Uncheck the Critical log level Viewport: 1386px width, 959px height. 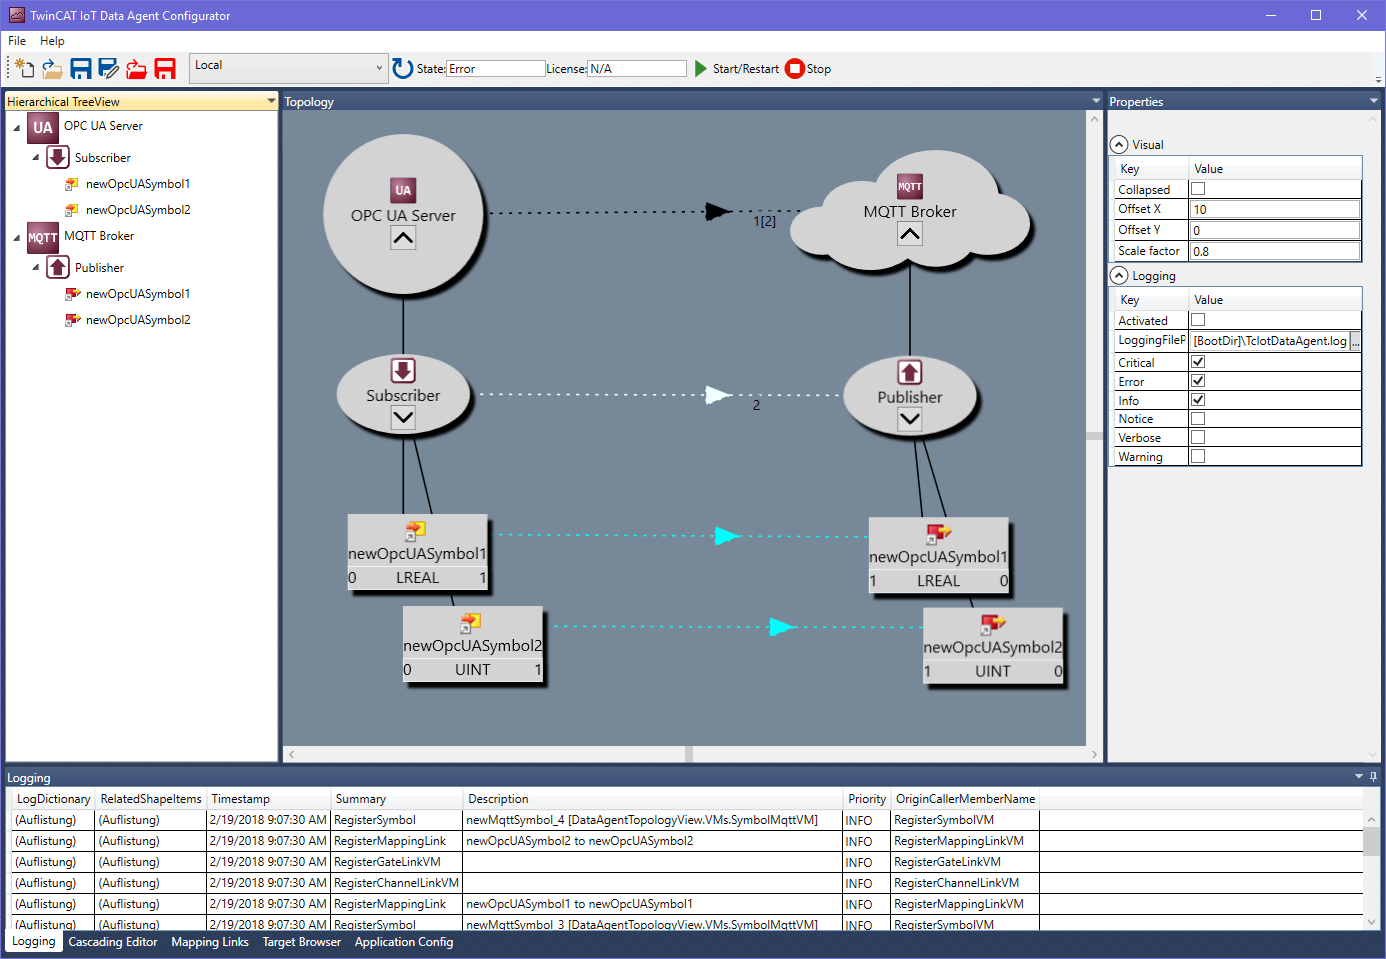(x=1198, y=362)
